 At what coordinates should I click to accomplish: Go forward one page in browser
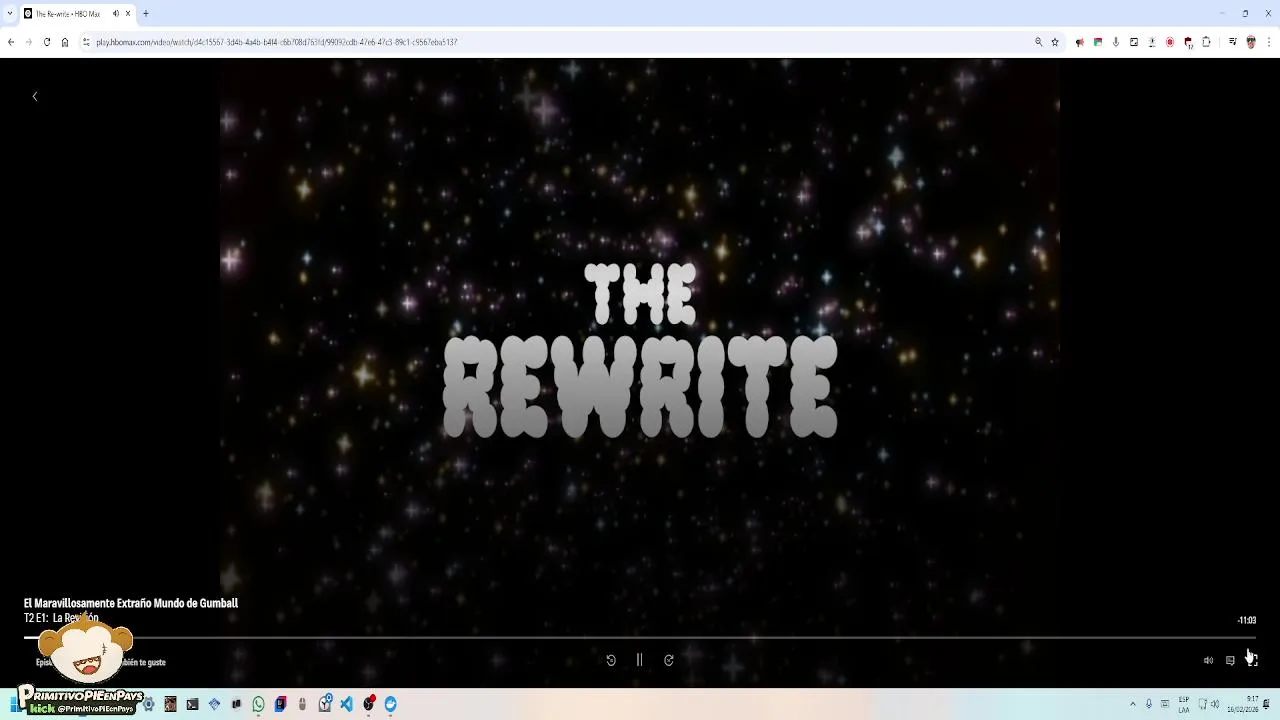pyautogui.click(x=28, y=42)
